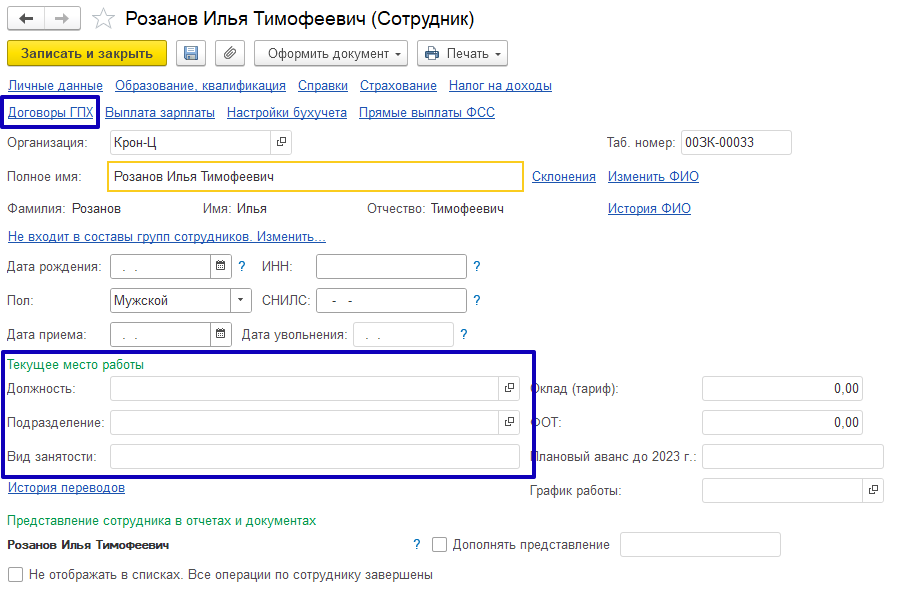The height and width of the screenshot is (598, 900).
Task: Click the save diskette icon
Action: coord(191,53)
